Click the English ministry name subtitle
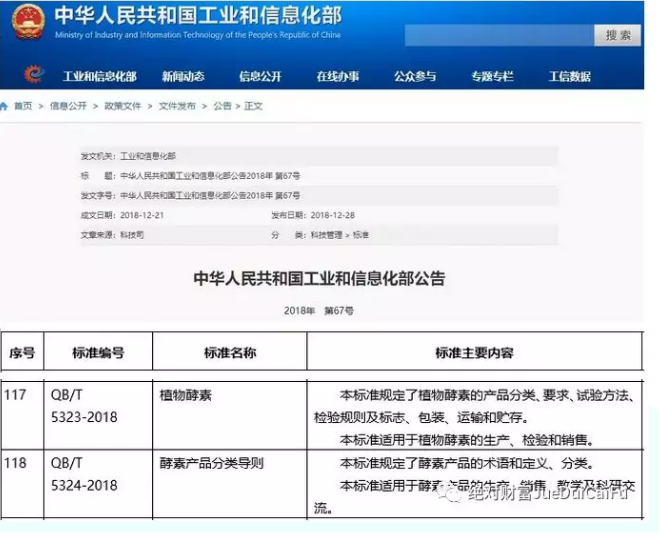Image resolution: width=660 pixels, height=536 pixels. pos(198,35)
